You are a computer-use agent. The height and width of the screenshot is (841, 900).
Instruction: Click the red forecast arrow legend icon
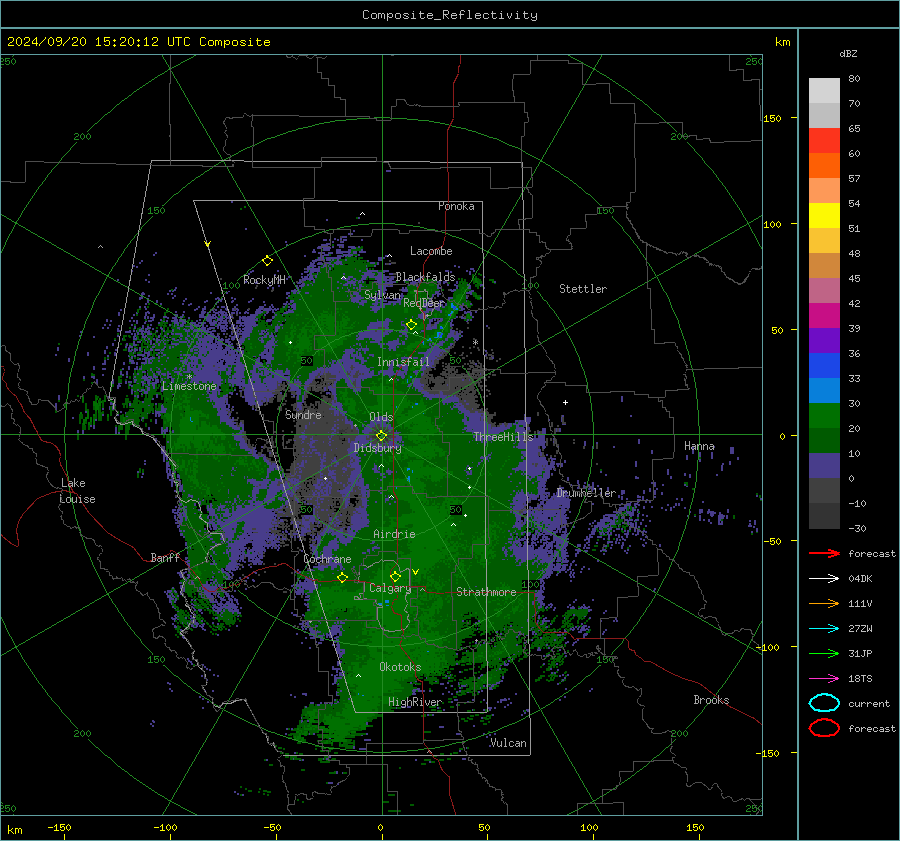pyautogui.click(x=824, y=553)
